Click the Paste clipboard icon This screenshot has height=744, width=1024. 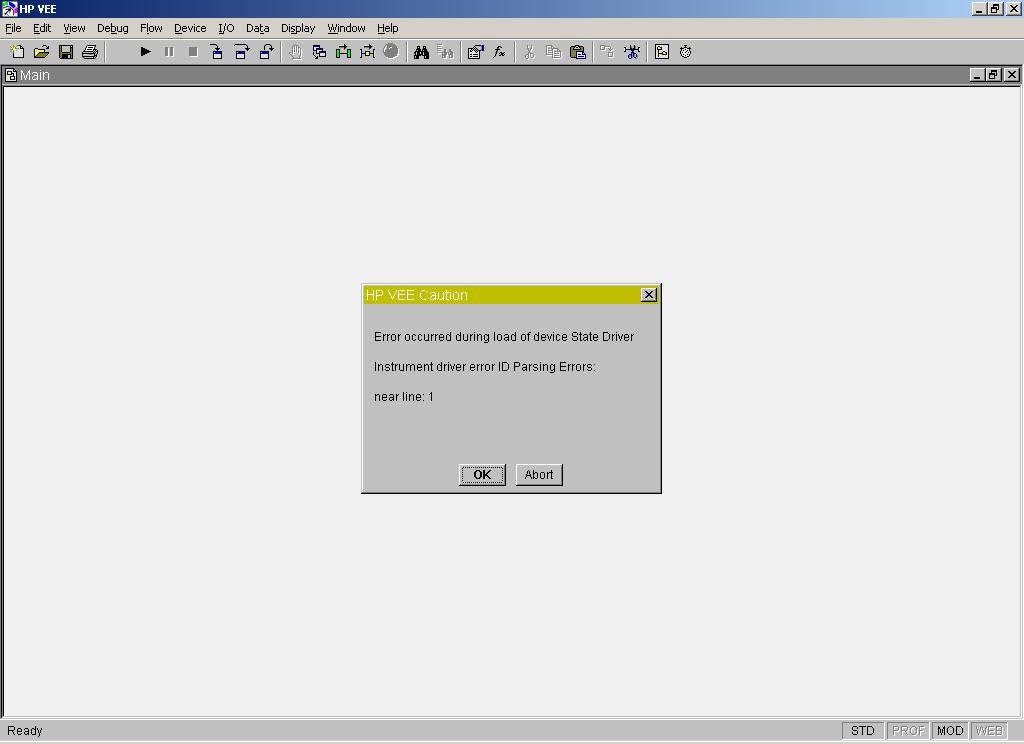[578, 52]
